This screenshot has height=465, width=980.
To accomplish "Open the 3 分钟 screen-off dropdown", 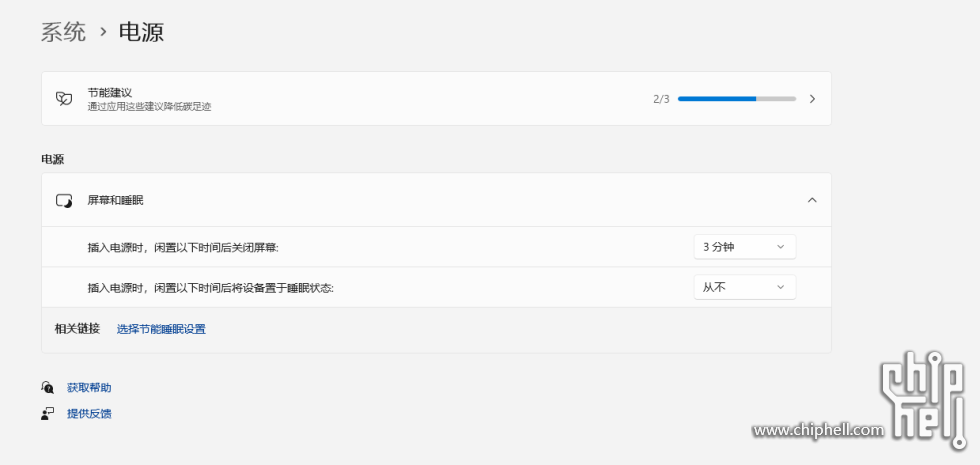I will click(x=745, y=247).
